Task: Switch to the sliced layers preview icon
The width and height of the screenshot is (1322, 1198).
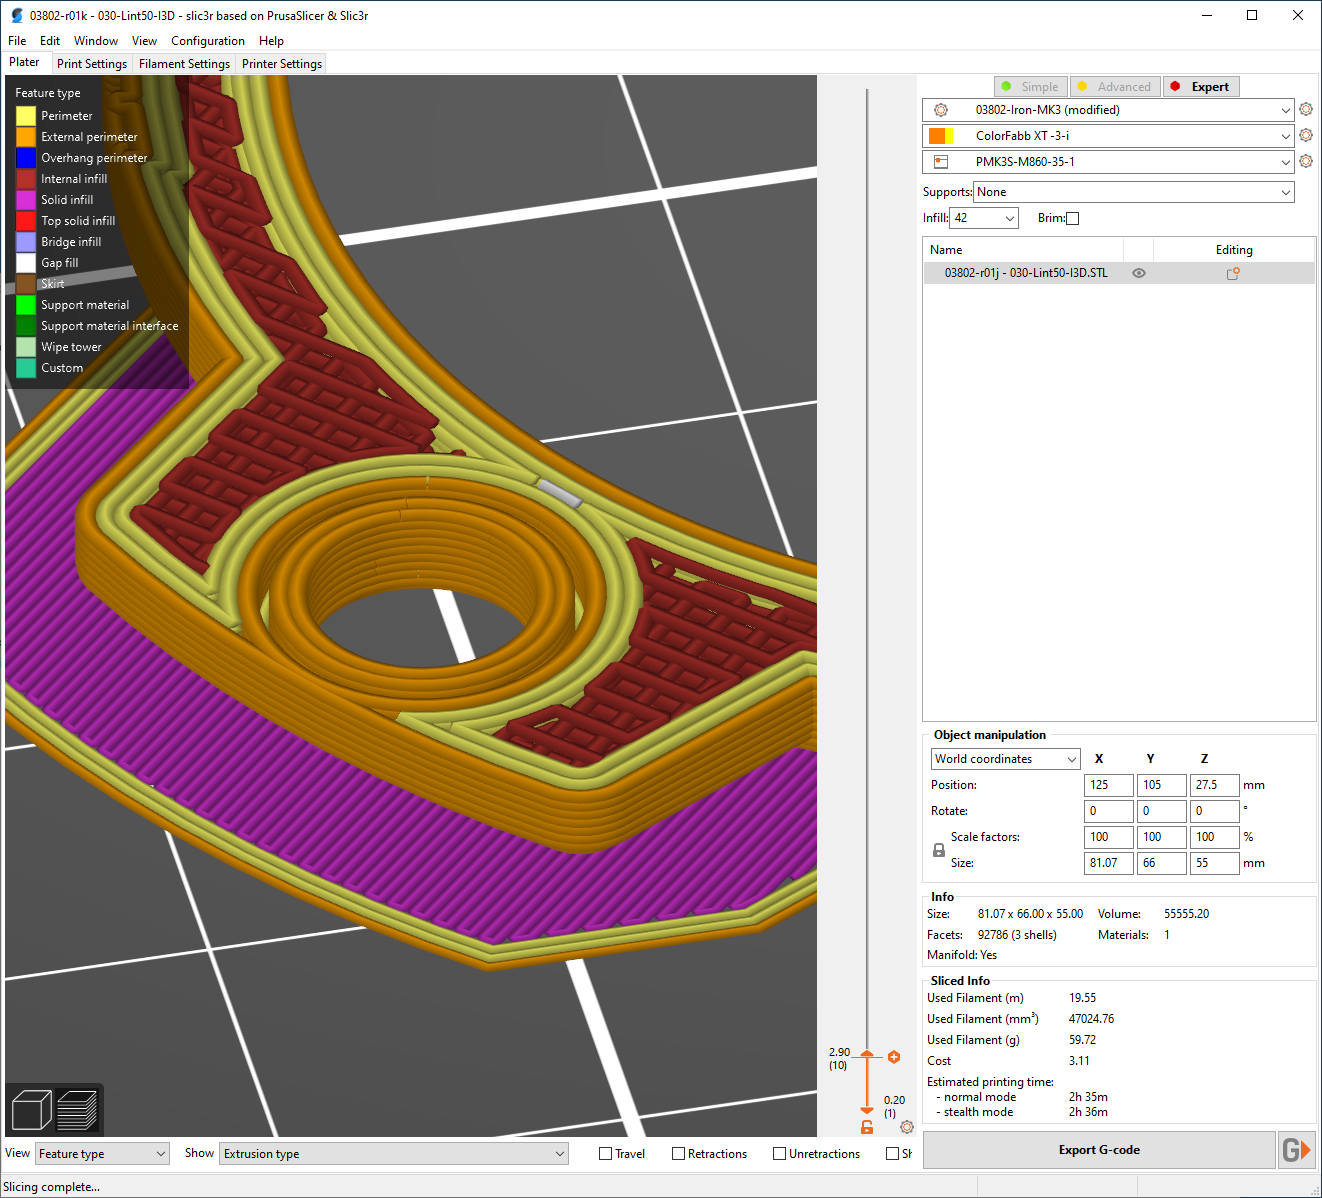Action: (77, 1110)
